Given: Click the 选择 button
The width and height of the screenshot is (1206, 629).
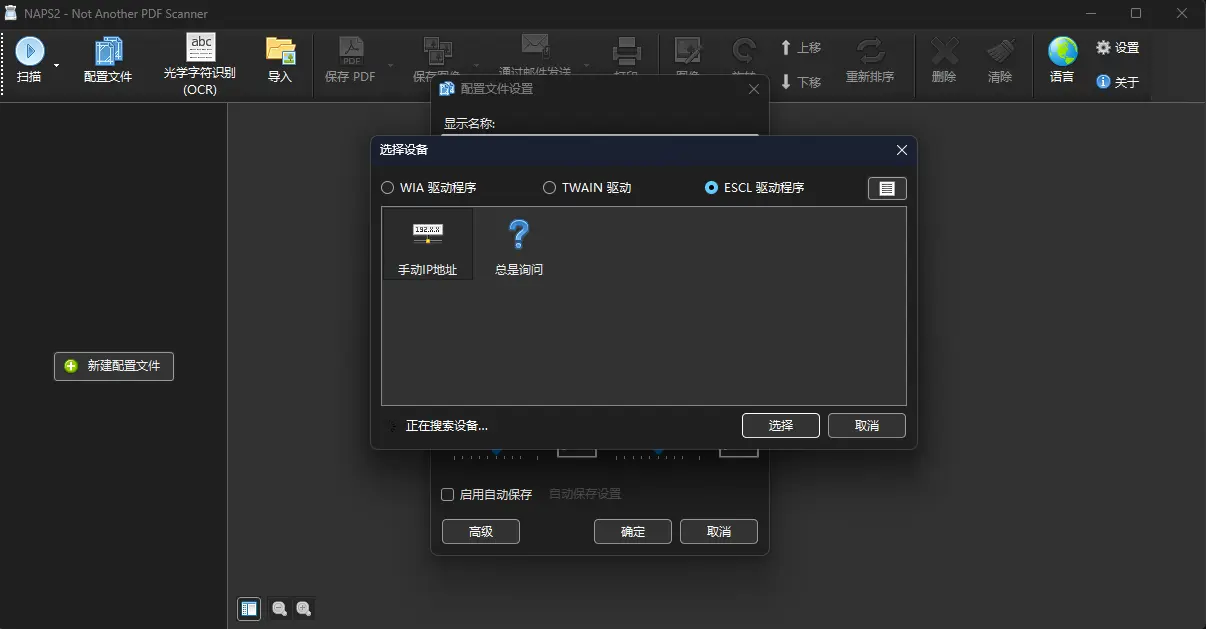Looking at the screenshot, I should coord(781,425).
